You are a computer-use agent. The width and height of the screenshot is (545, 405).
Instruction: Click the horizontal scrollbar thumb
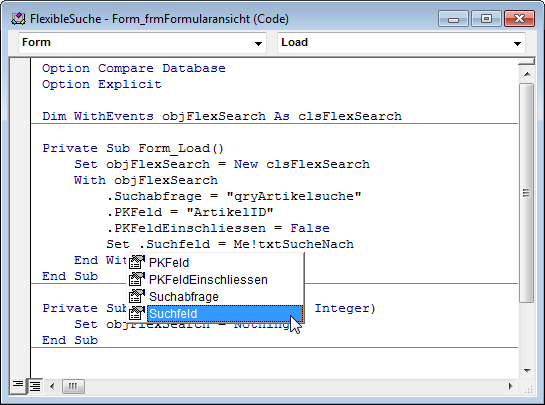coord(73,386)
